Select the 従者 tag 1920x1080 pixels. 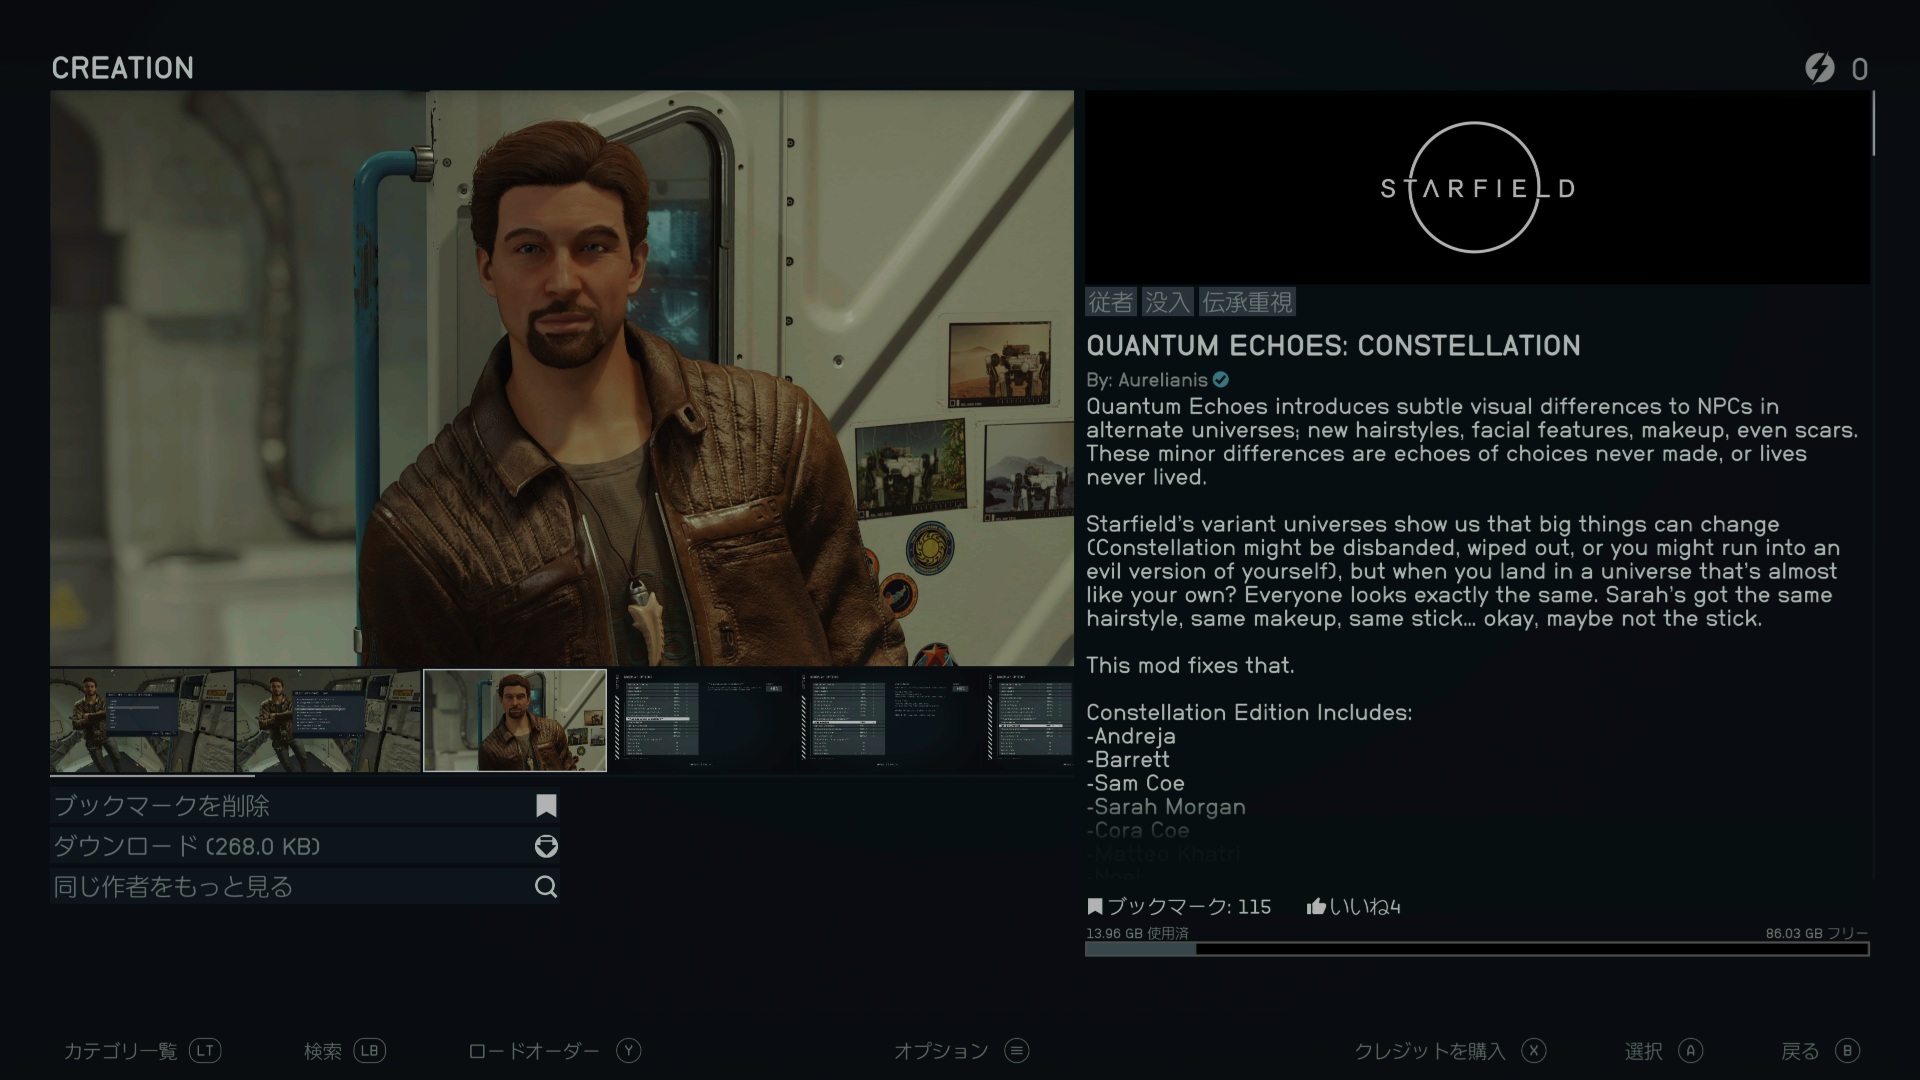click(1111, 302)
